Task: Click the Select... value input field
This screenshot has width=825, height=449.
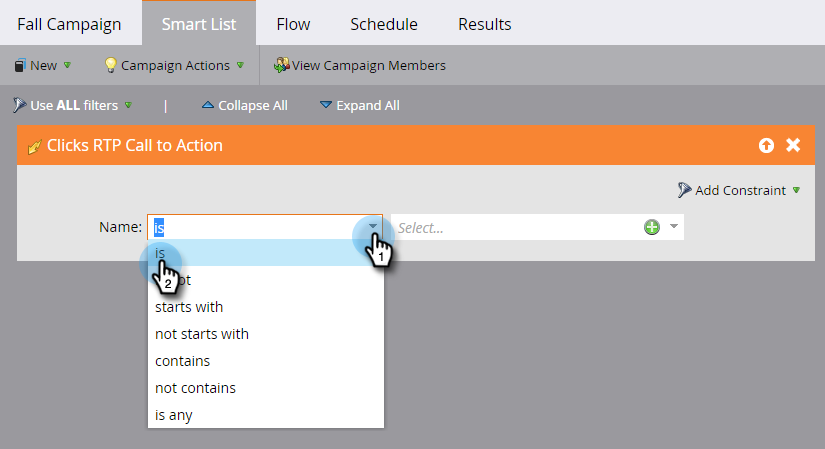Action: (515, 227)
